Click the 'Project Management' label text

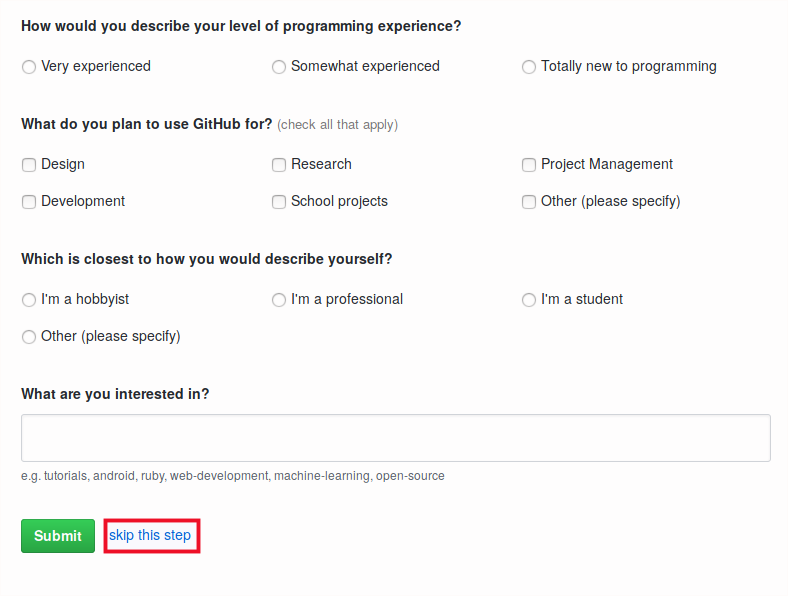pos(607,164)
